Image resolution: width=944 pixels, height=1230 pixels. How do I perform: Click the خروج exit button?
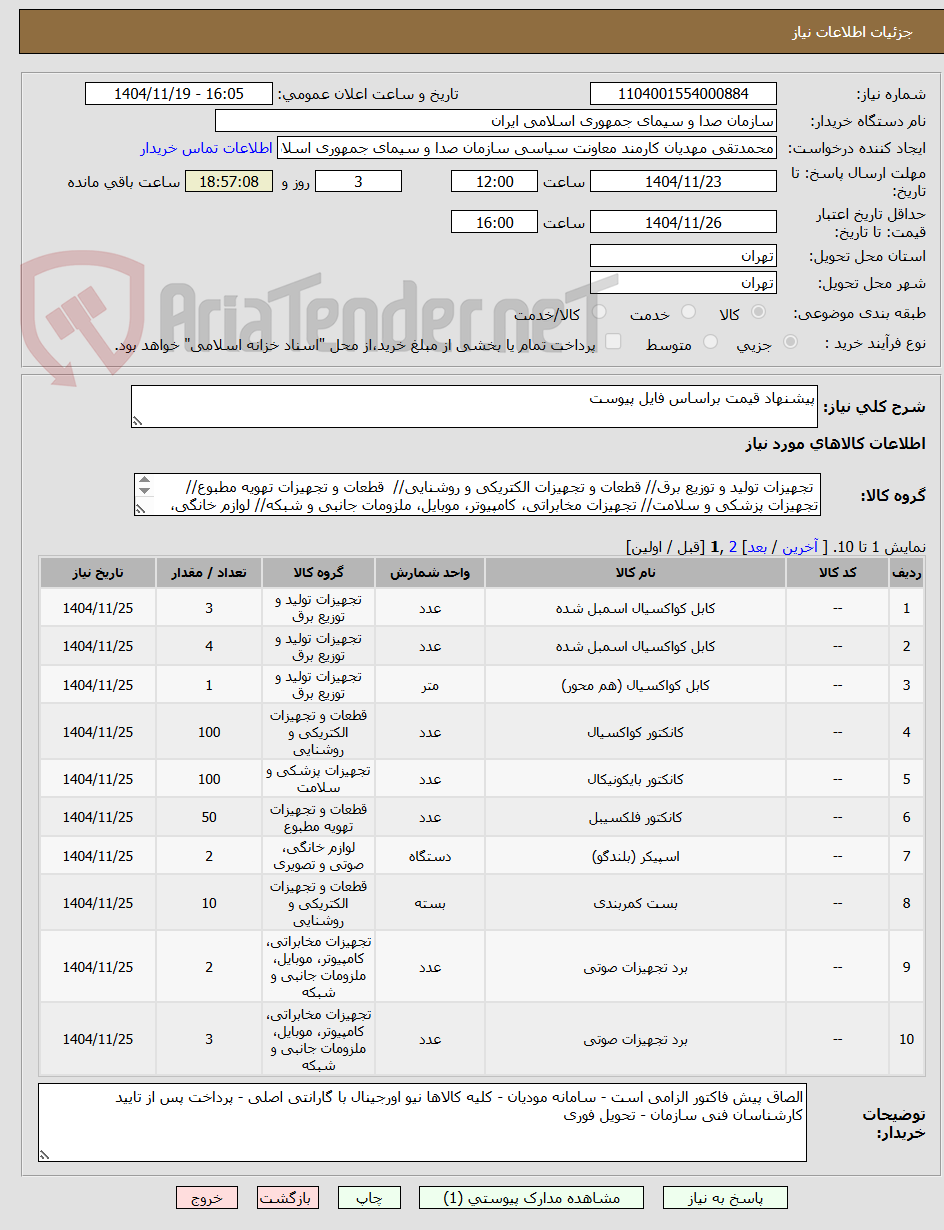point(207,1198)
